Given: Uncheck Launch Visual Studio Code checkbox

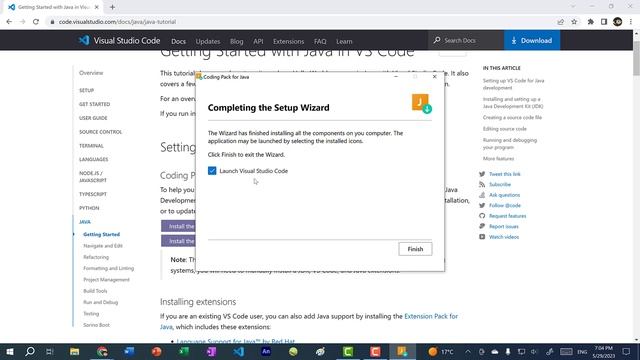Looking at the screenshot, I should [x=212, y=171].
